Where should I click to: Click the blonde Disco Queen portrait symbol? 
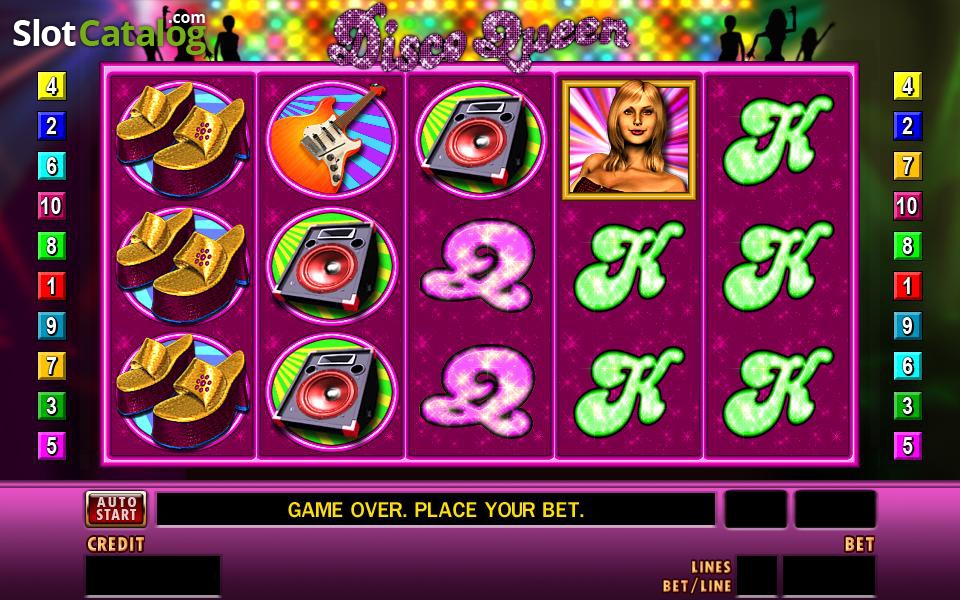coord(629,140)
